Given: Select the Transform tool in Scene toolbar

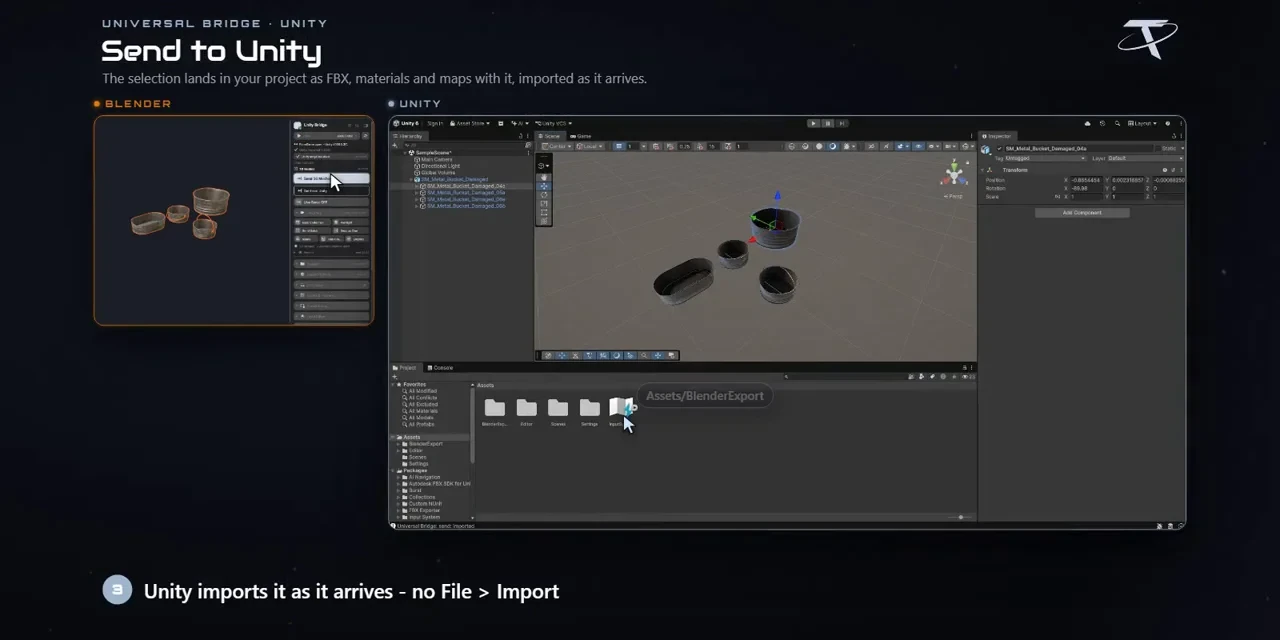Looking at the screenshot, I should point(544,221).
